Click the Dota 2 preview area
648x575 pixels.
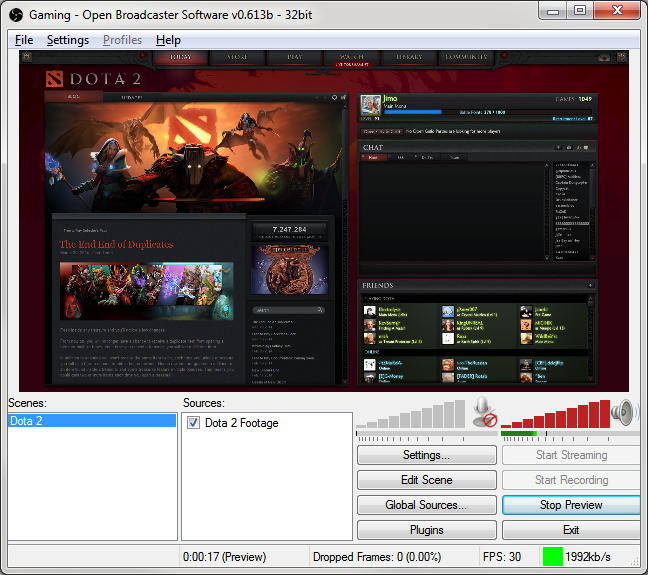(324, 221)
